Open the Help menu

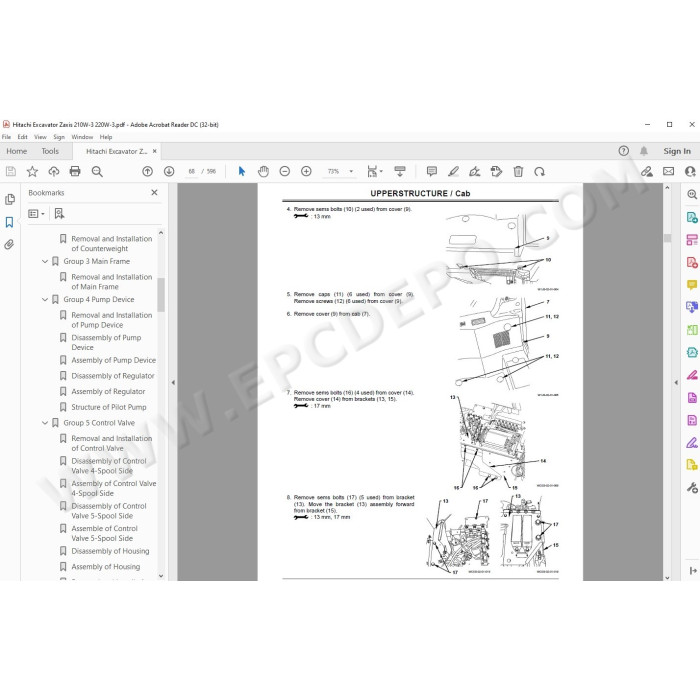[x=106, y=137]
